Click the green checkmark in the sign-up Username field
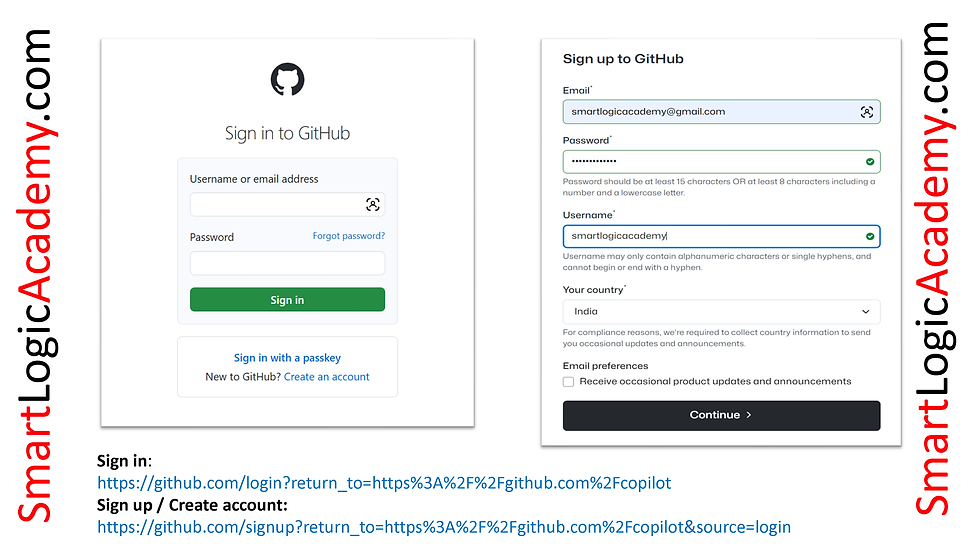980x551 pixels. (x=870, y=236)
